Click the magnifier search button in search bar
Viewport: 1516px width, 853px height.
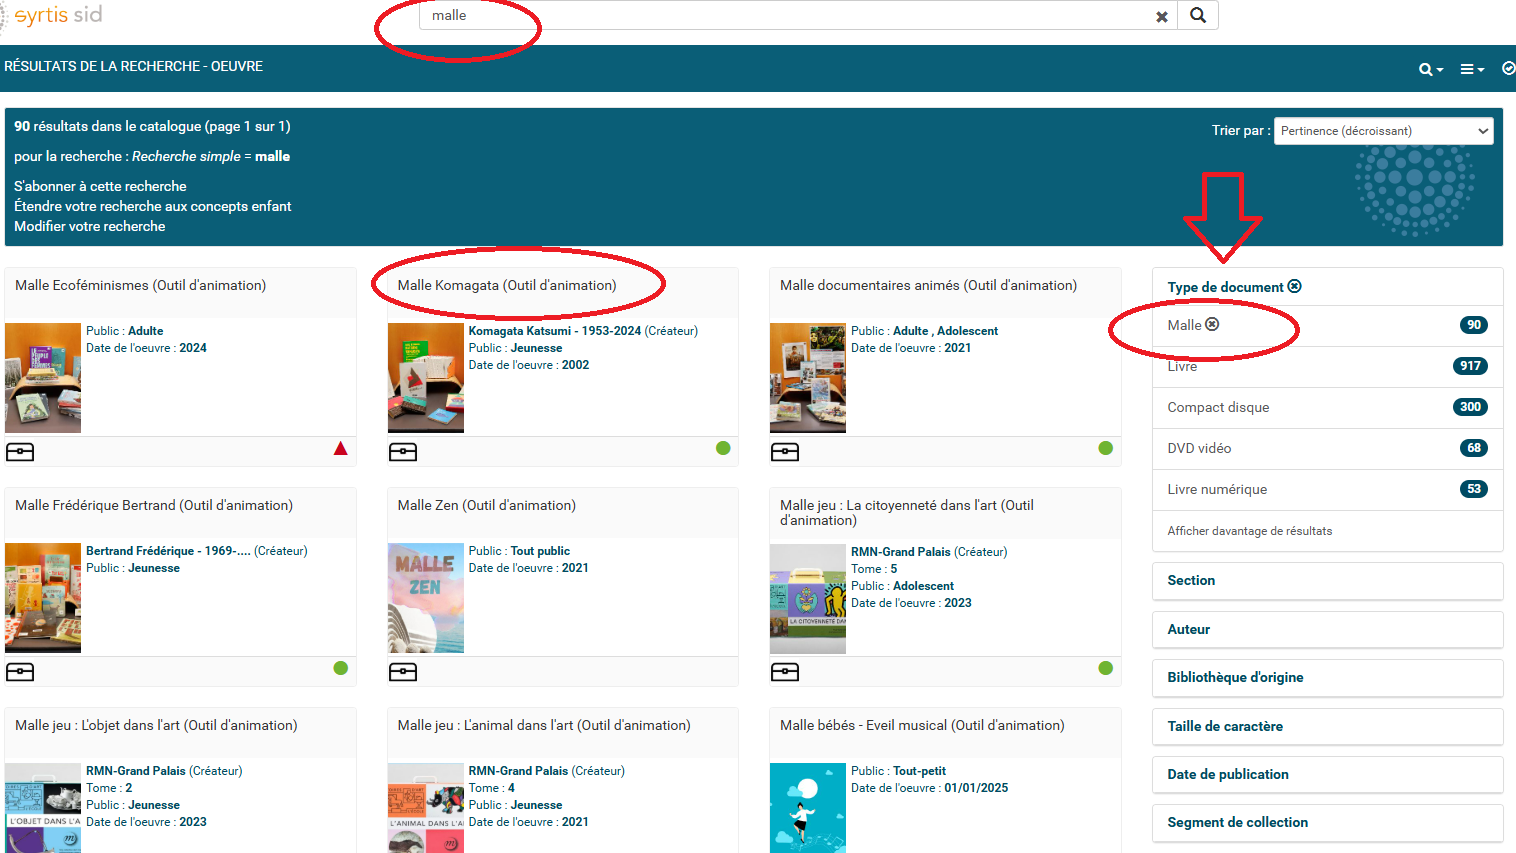coord(1198,15)
